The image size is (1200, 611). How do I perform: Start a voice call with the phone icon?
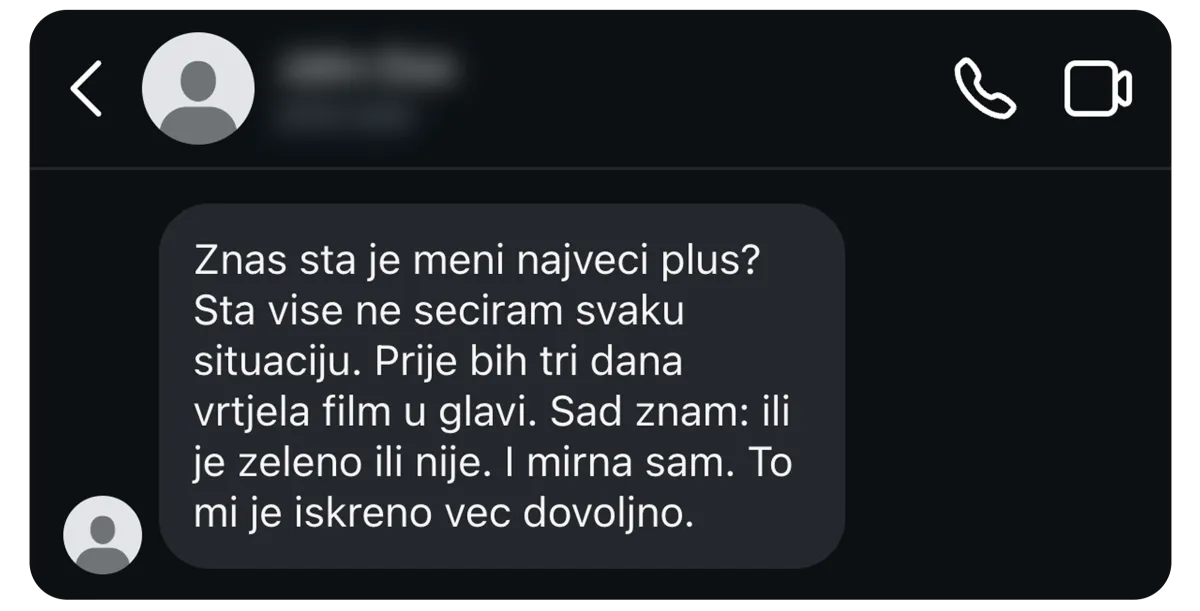tap(985, 88)
